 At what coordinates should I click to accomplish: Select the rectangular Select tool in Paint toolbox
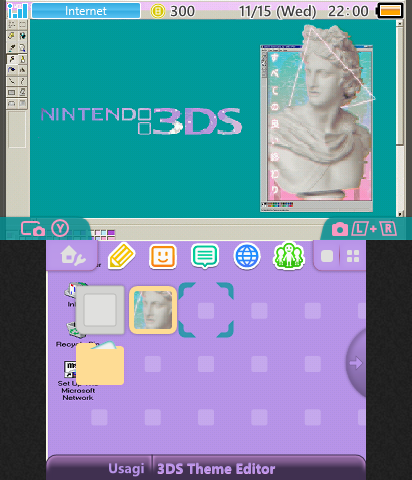click(22, 25)
